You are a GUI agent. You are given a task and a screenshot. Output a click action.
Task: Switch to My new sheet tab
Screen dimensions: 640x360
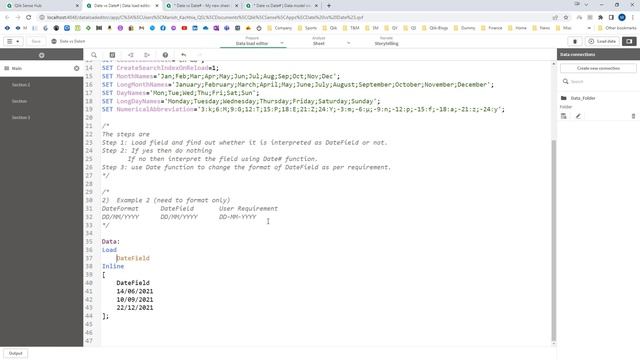coord(202,6)
